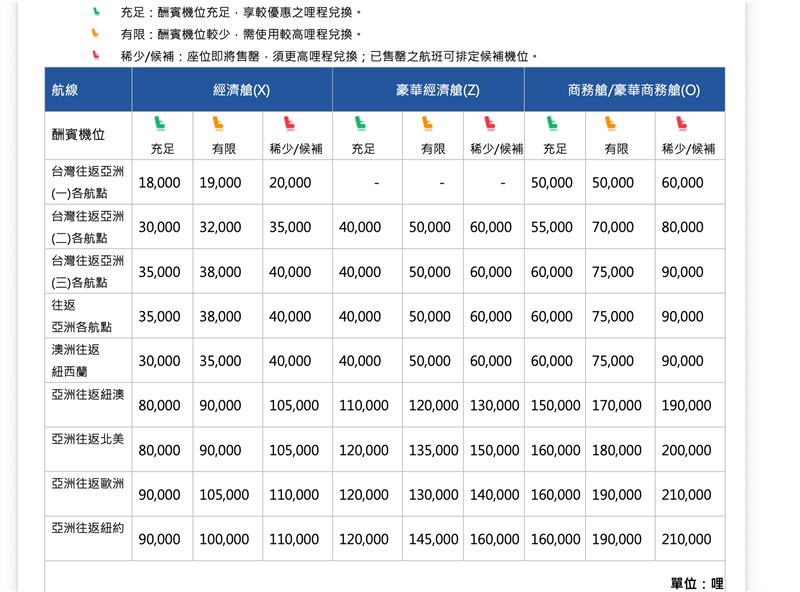The width and height of the screenshot is (800, 592).
Task: Select the 豪華經濟艙(Z) column header
Action: coord(429,90)
